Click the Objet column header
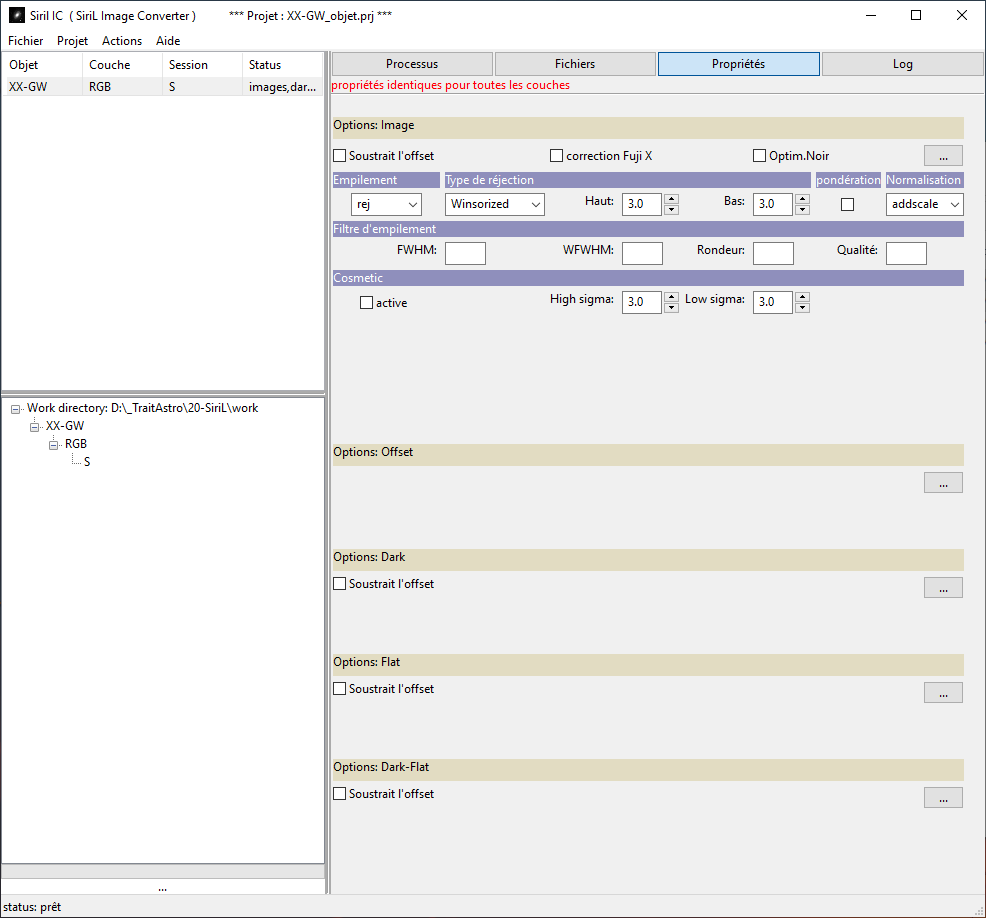Viewport: 986px width, 918px height. 42,65
